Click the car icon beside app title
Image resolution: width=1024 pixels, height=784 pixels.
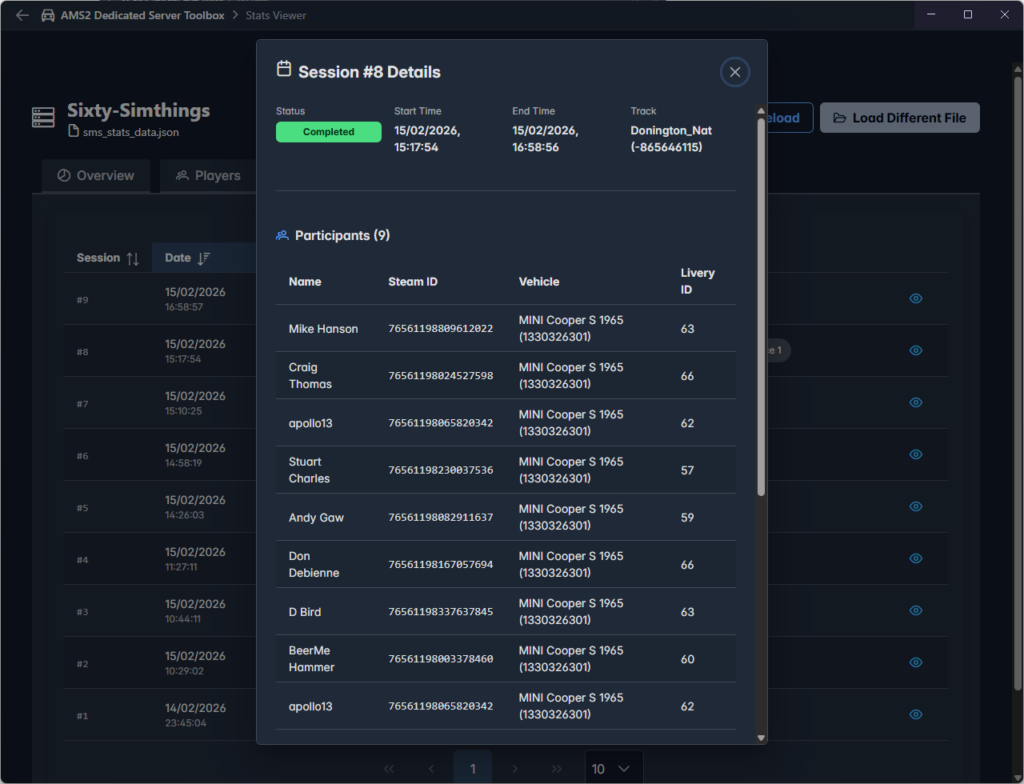point(48,15)
